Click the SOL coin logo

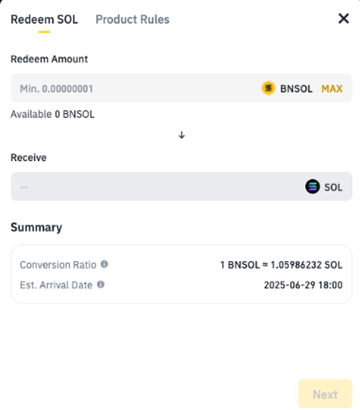312,187
